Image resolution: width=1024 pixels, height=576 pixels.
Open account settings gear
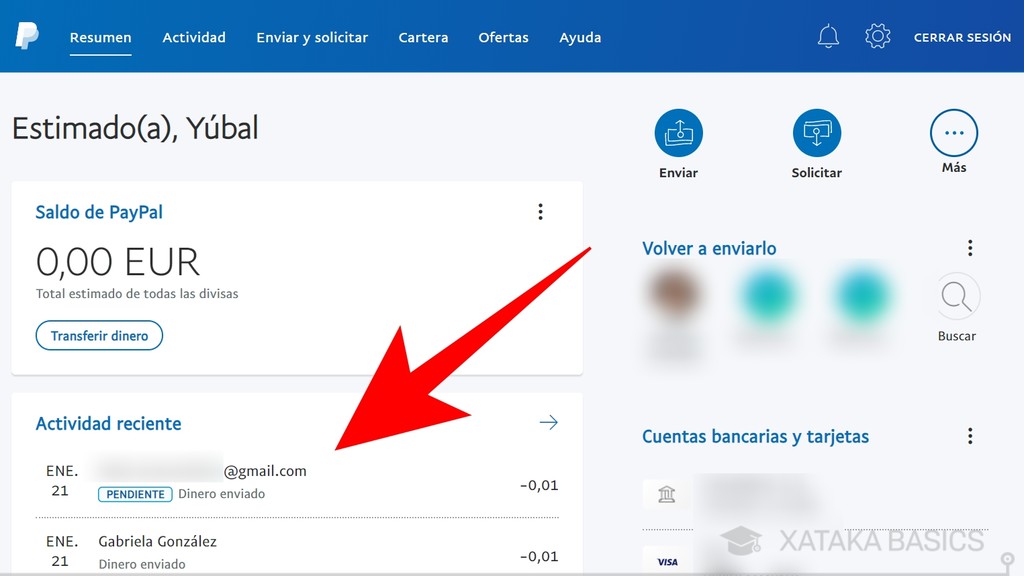pyautogui.click(x=878, y=36)
